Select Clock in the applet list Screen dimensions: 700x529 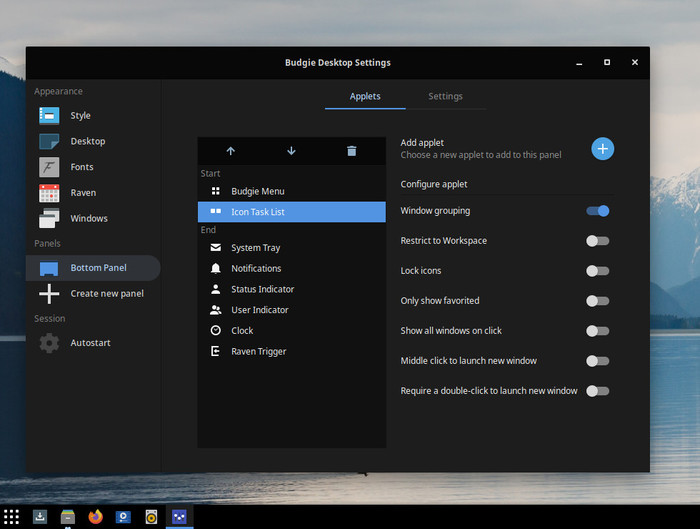point(242,331)
